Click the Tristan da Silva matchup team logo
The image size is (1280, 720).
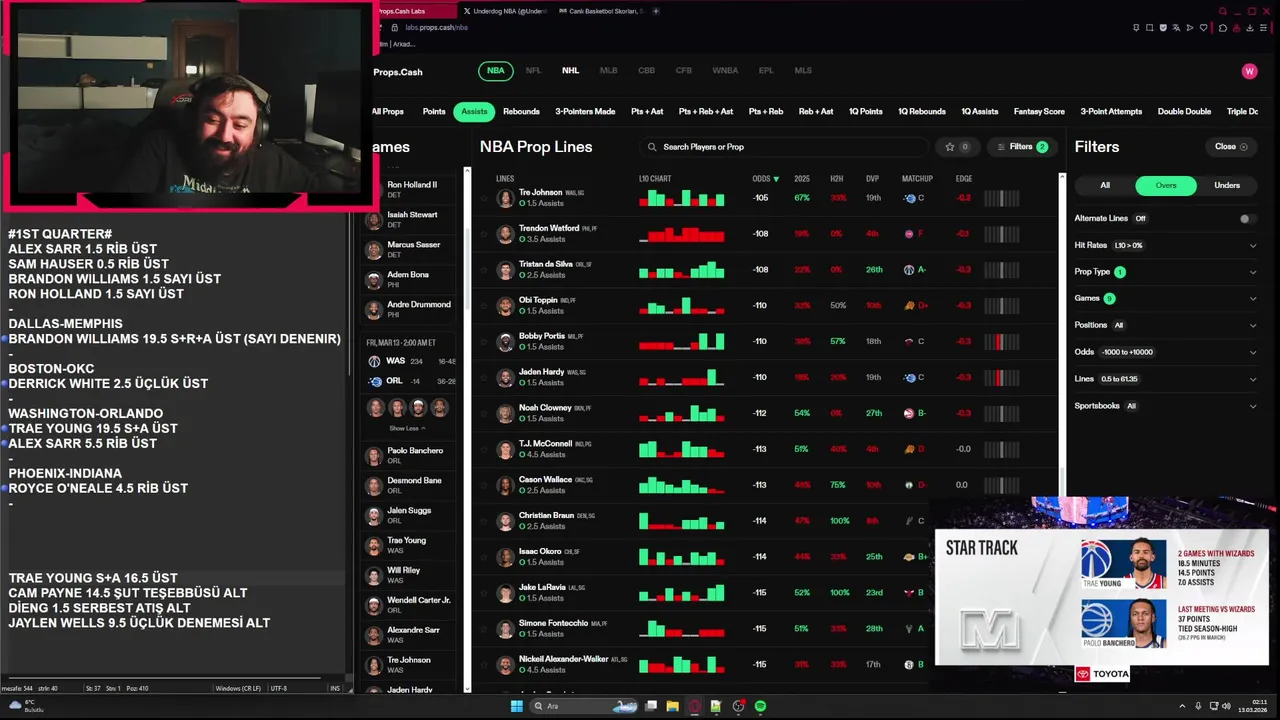click(909, 270)
